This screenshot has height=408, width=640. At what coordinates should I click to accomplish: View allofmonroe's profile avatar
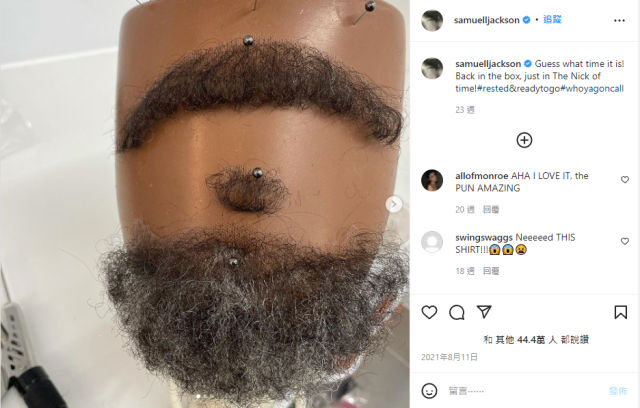point(432,180)
